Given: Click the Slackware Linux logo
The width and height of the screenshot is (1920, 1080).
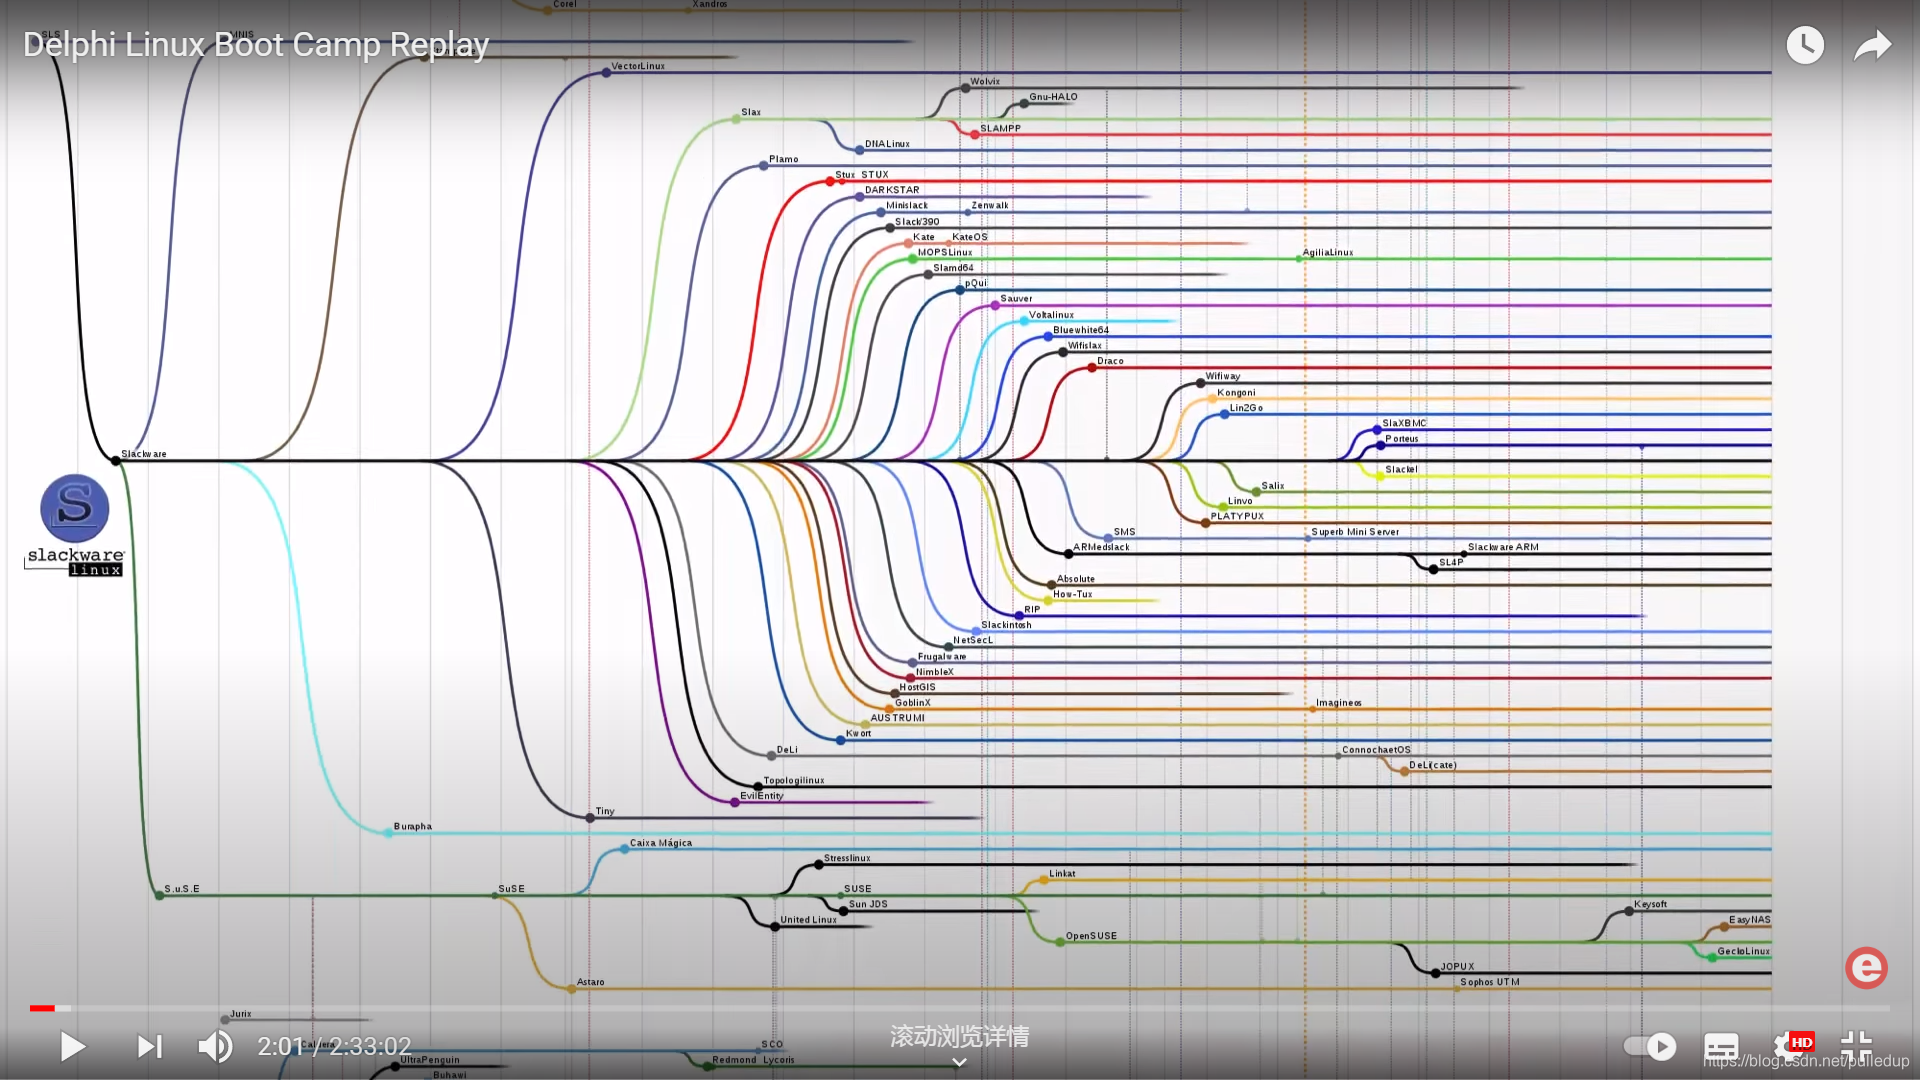Looking at the screenshot, I should (x=75, y=525).
